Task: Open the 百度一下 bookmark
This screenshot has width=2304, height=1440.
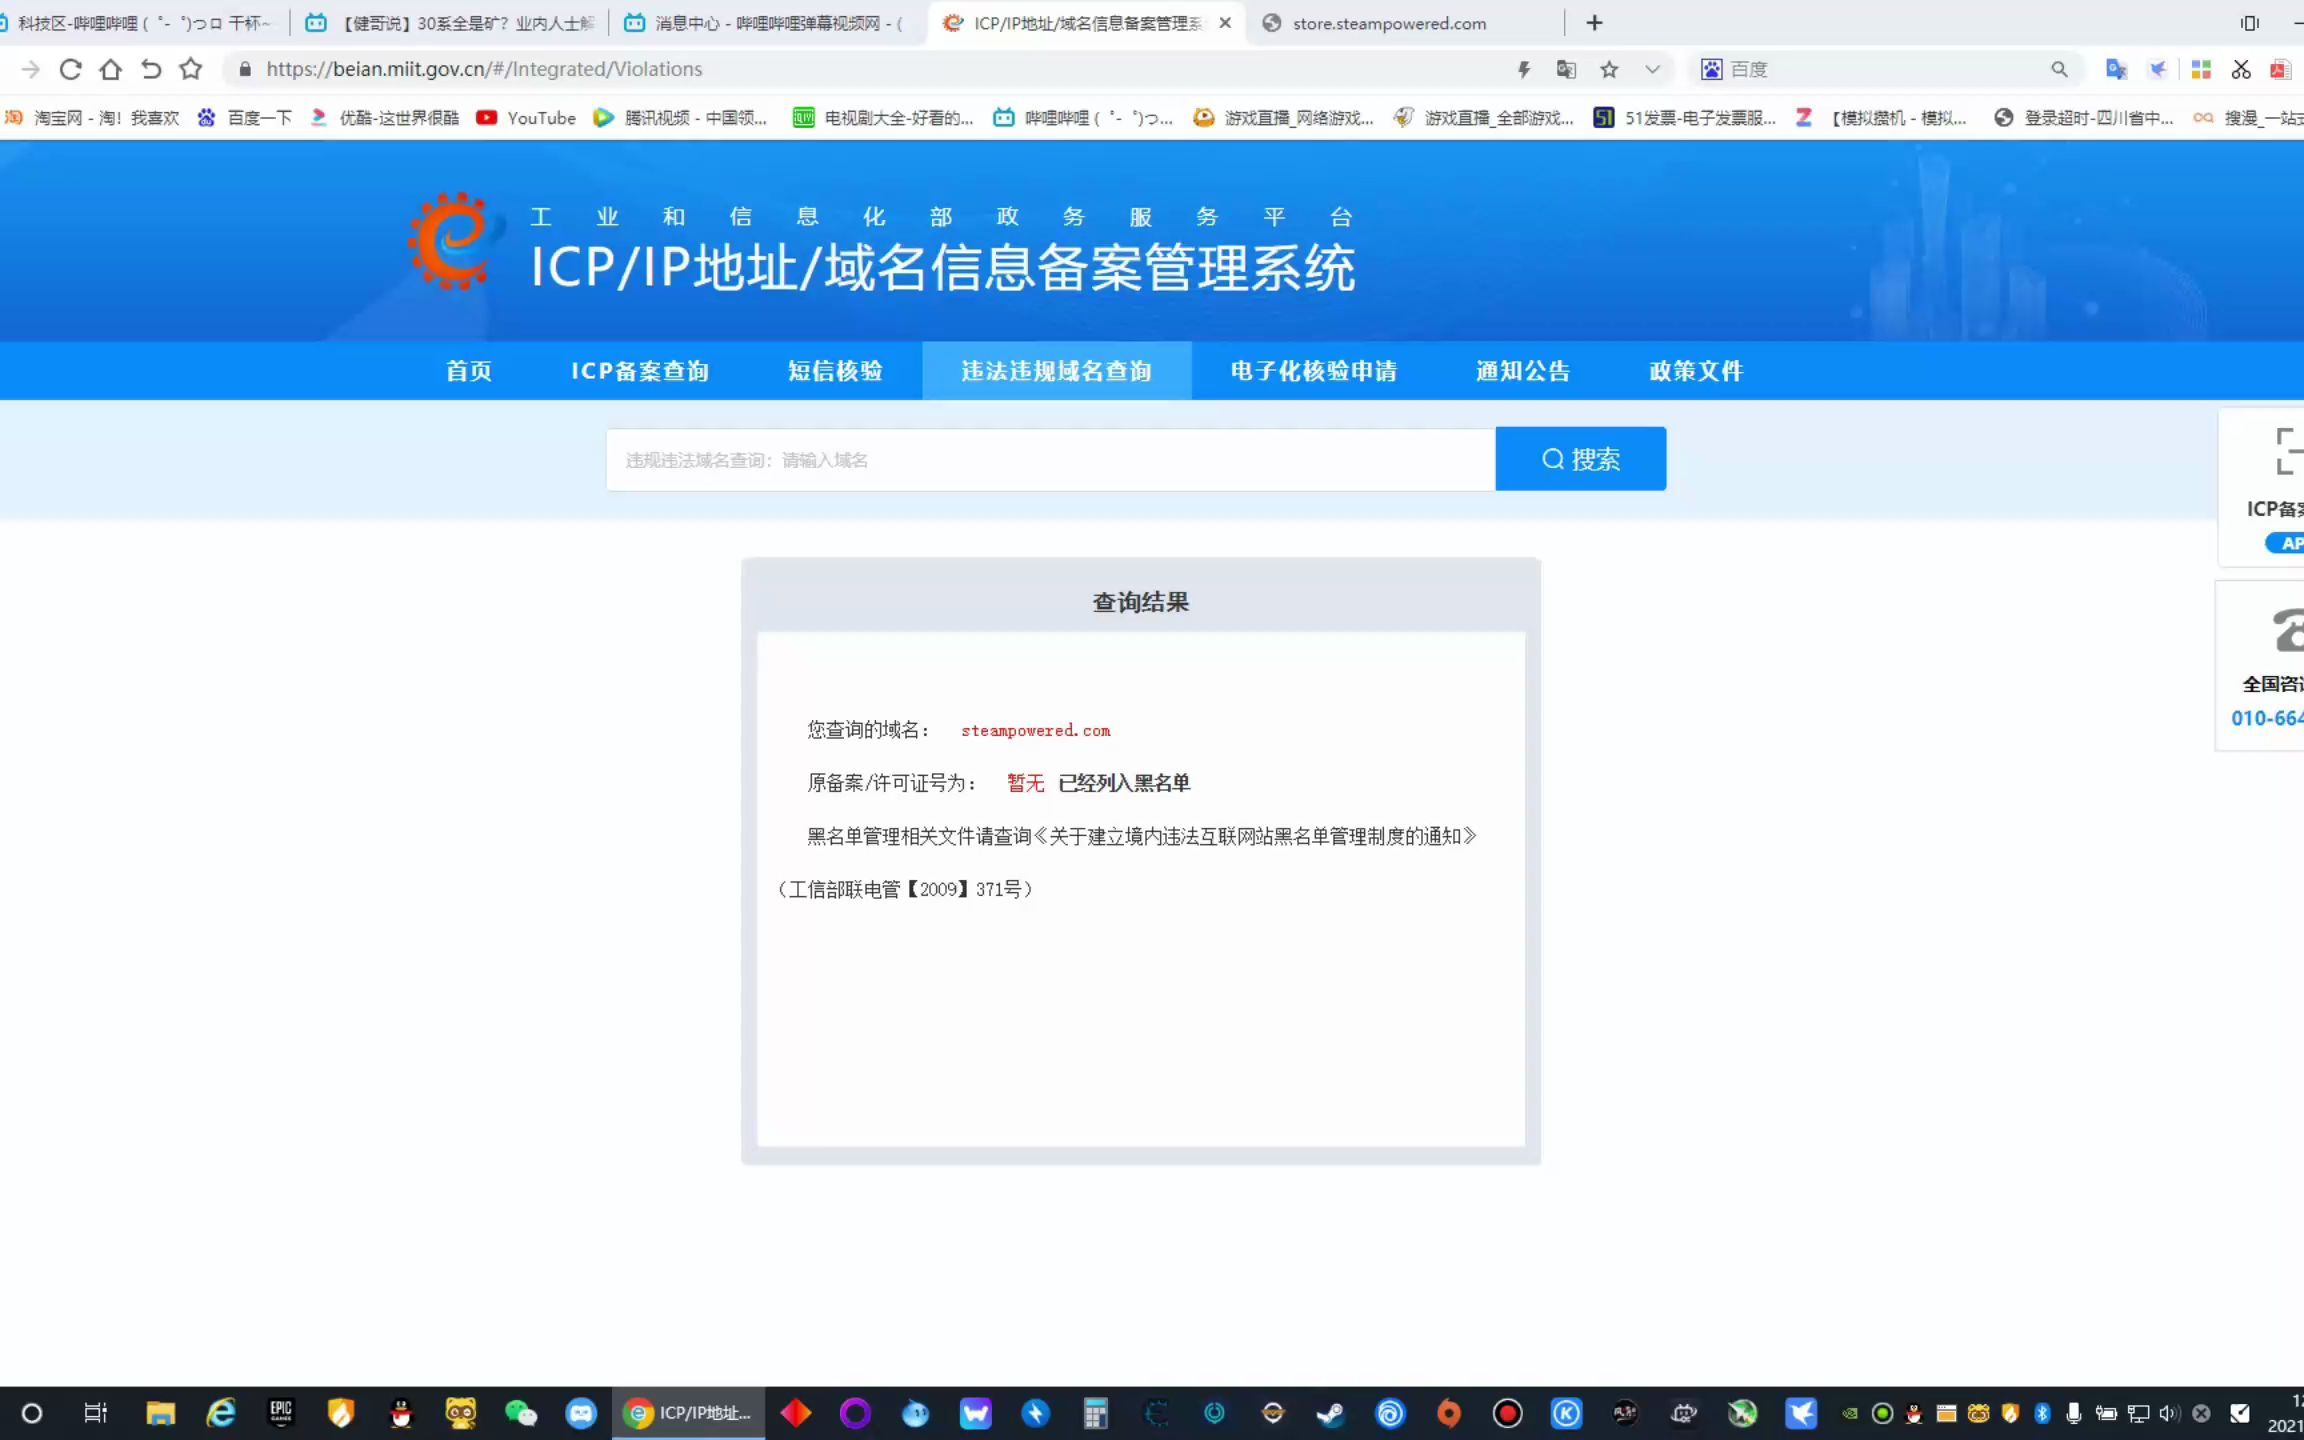Action: coord(245,118)
